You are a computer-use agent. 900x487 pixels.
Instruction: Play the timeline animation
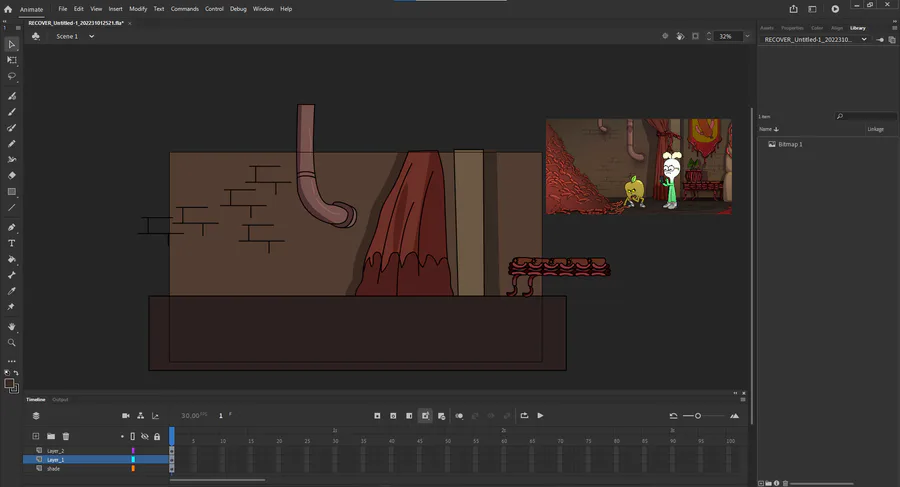pyautogui.click(x=540, y=415)
